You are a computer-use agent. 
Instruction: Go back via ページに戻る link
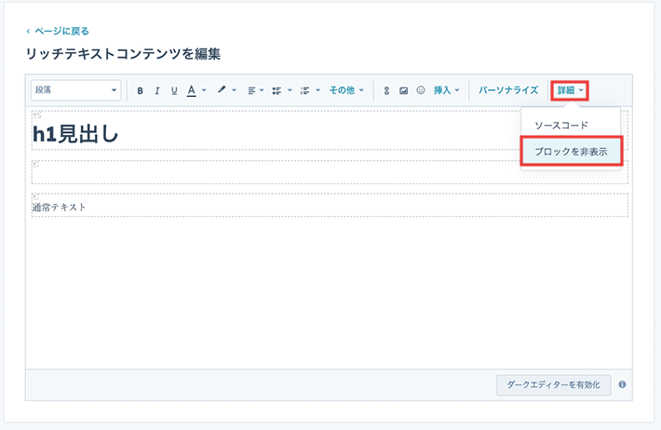58,31
